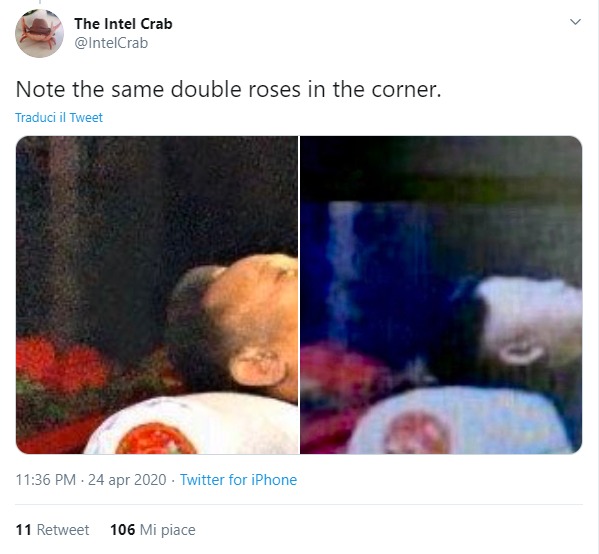View the 11 Retweet list
Screen dimensions: 599x554
(x=52, y=530)
